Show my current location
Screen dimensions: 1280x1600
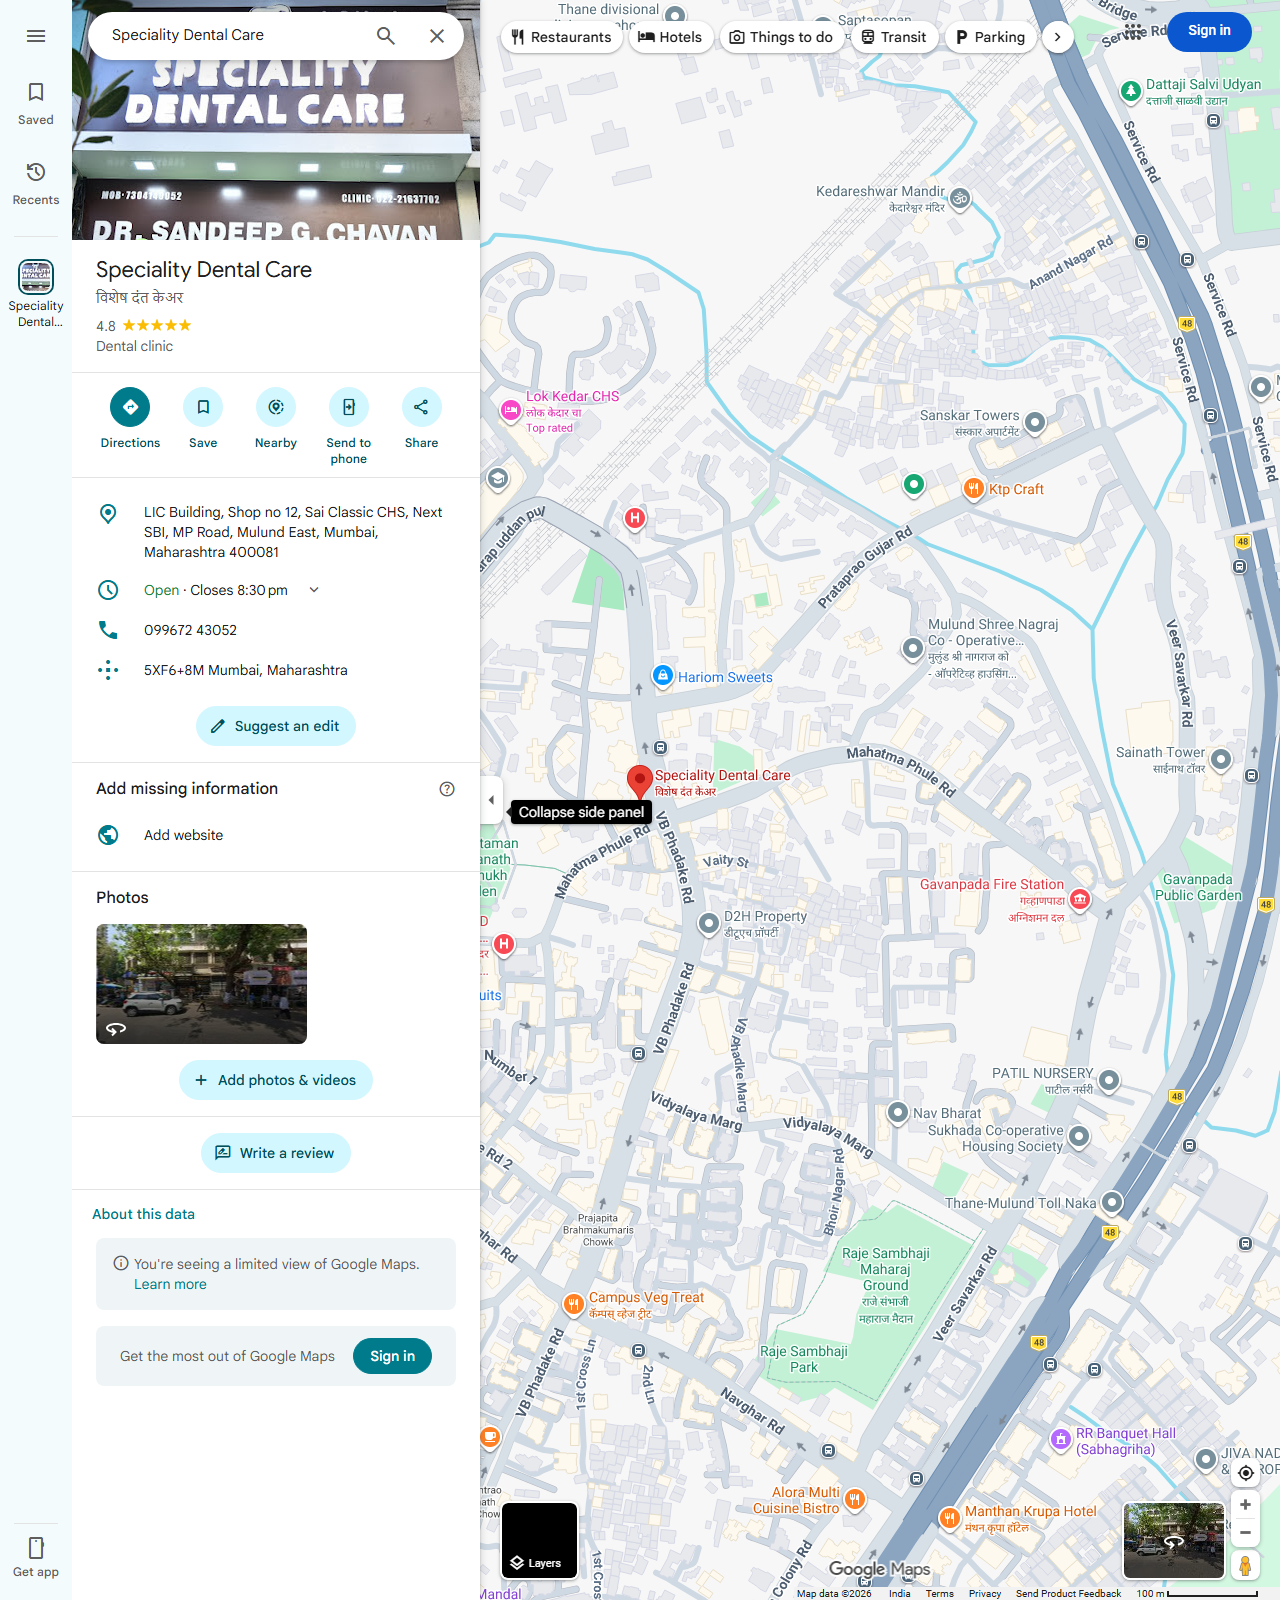tap(1245, 1472)
